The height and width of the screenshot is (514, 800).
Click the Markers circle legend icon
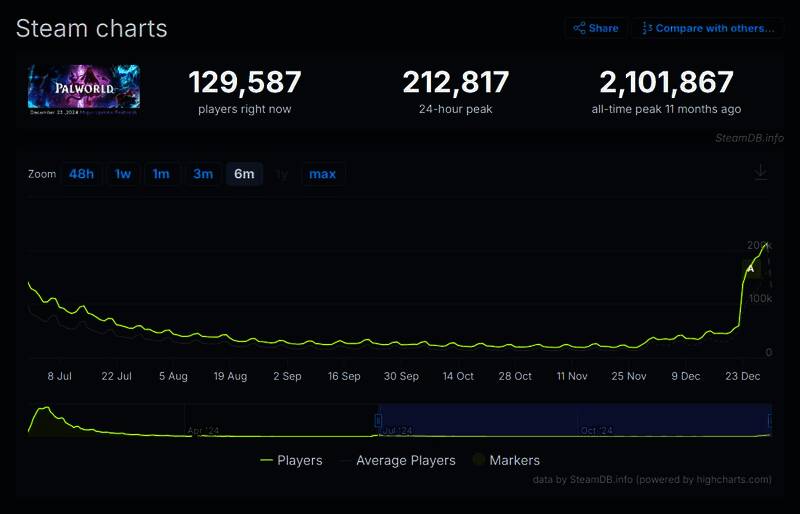click(478, 460)
